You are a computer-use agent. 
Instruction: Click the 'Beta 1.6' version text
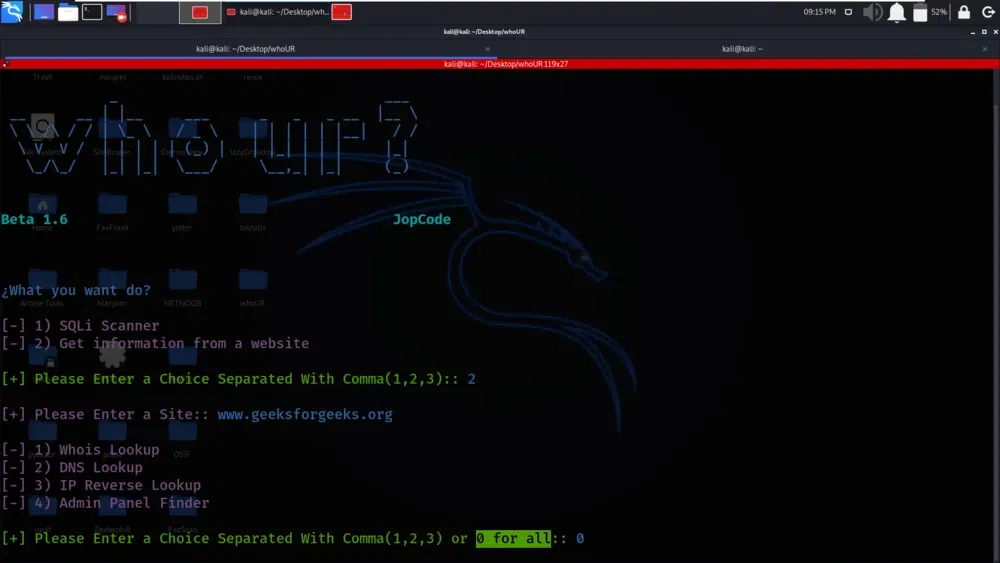34,219
